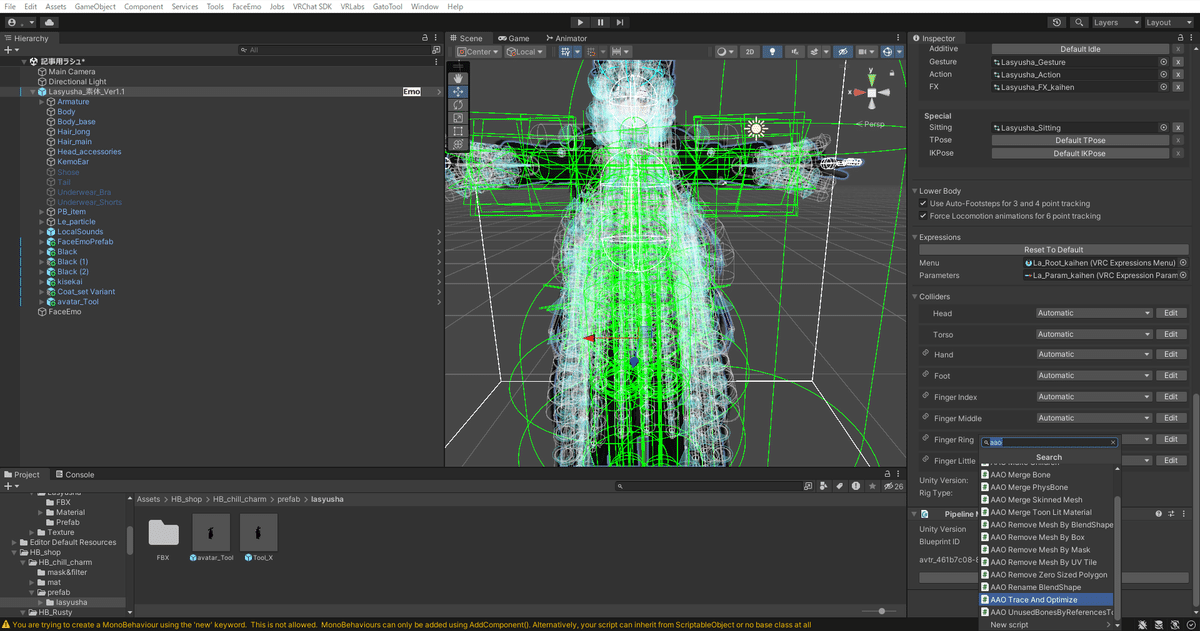Toggle the Inspector lock icon
Image resolution: width=1200 pixels, height=631 pixels.
pyautogui.click(x=1178, y=38)
